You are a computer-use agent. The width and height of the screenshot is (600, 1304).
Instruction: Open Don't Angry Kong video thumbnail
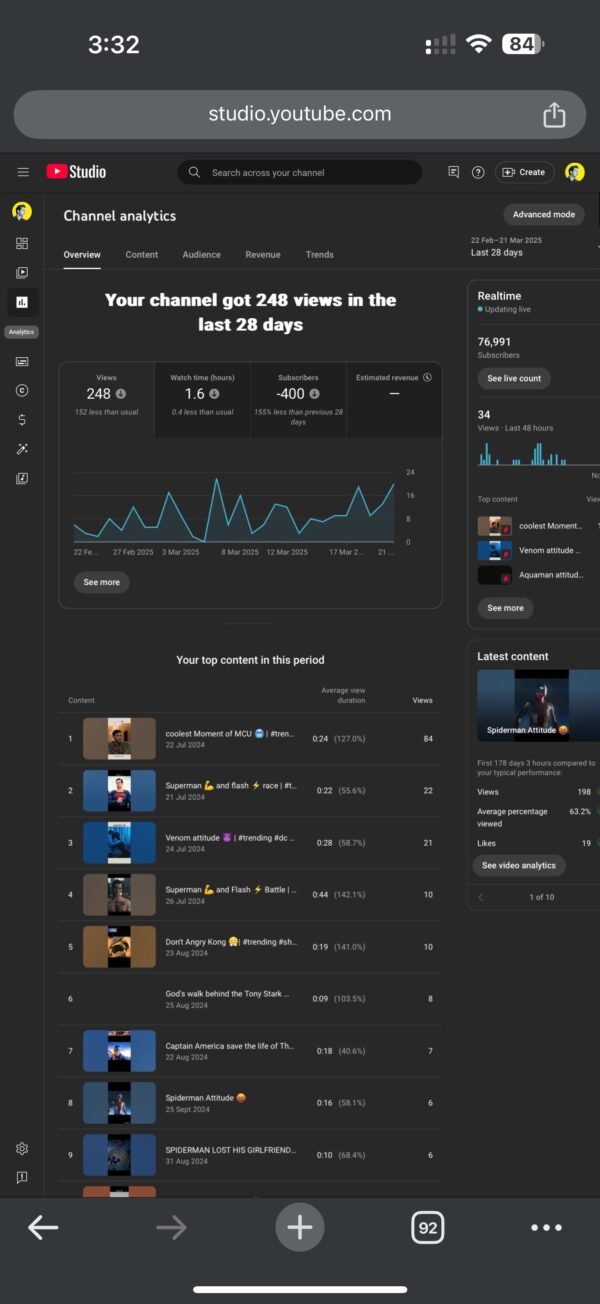tap(119, 947)
